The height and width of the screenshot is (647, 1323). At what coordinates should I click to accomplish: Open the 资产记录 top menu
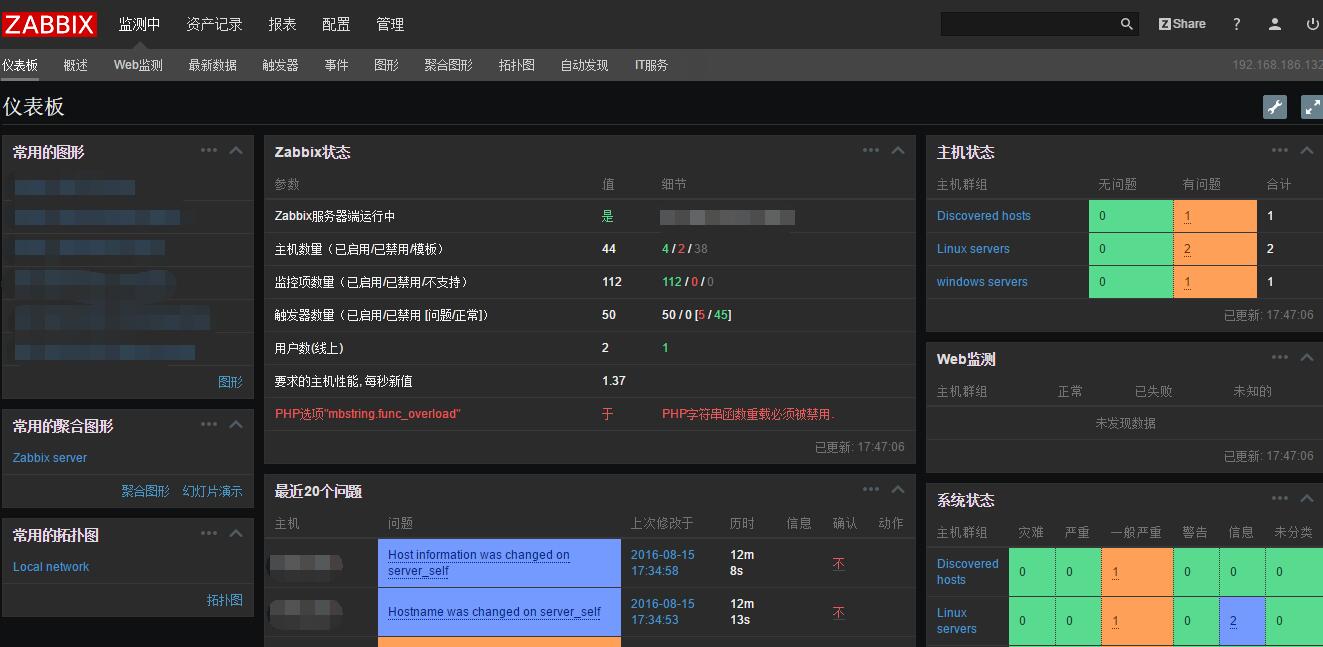[214, 24]
